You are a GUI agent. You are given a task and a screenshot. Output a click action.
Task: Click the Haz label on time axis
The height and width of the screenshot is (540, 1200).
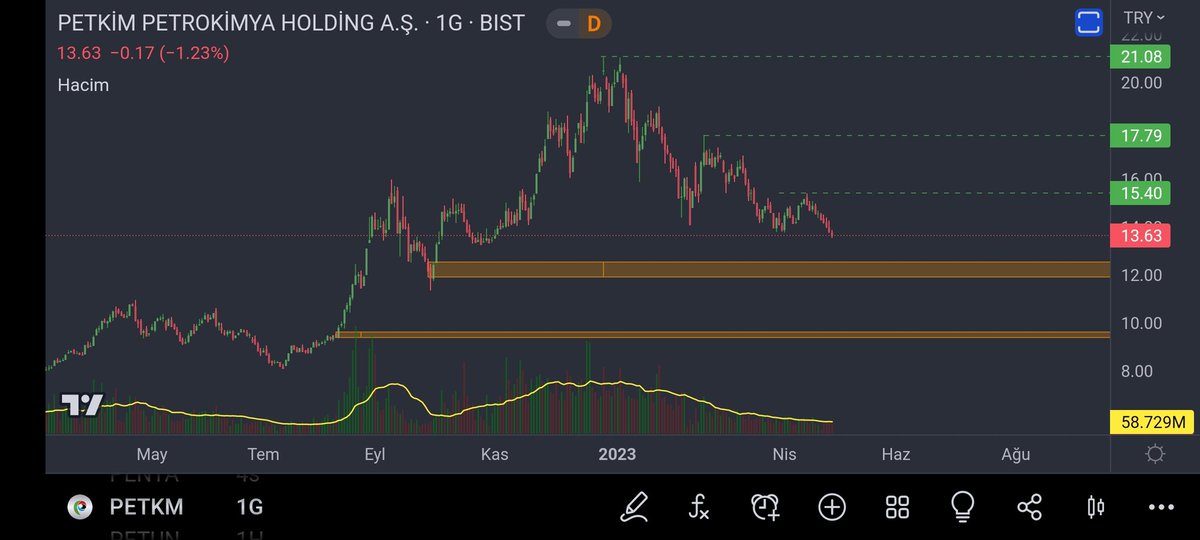point(896,454)
